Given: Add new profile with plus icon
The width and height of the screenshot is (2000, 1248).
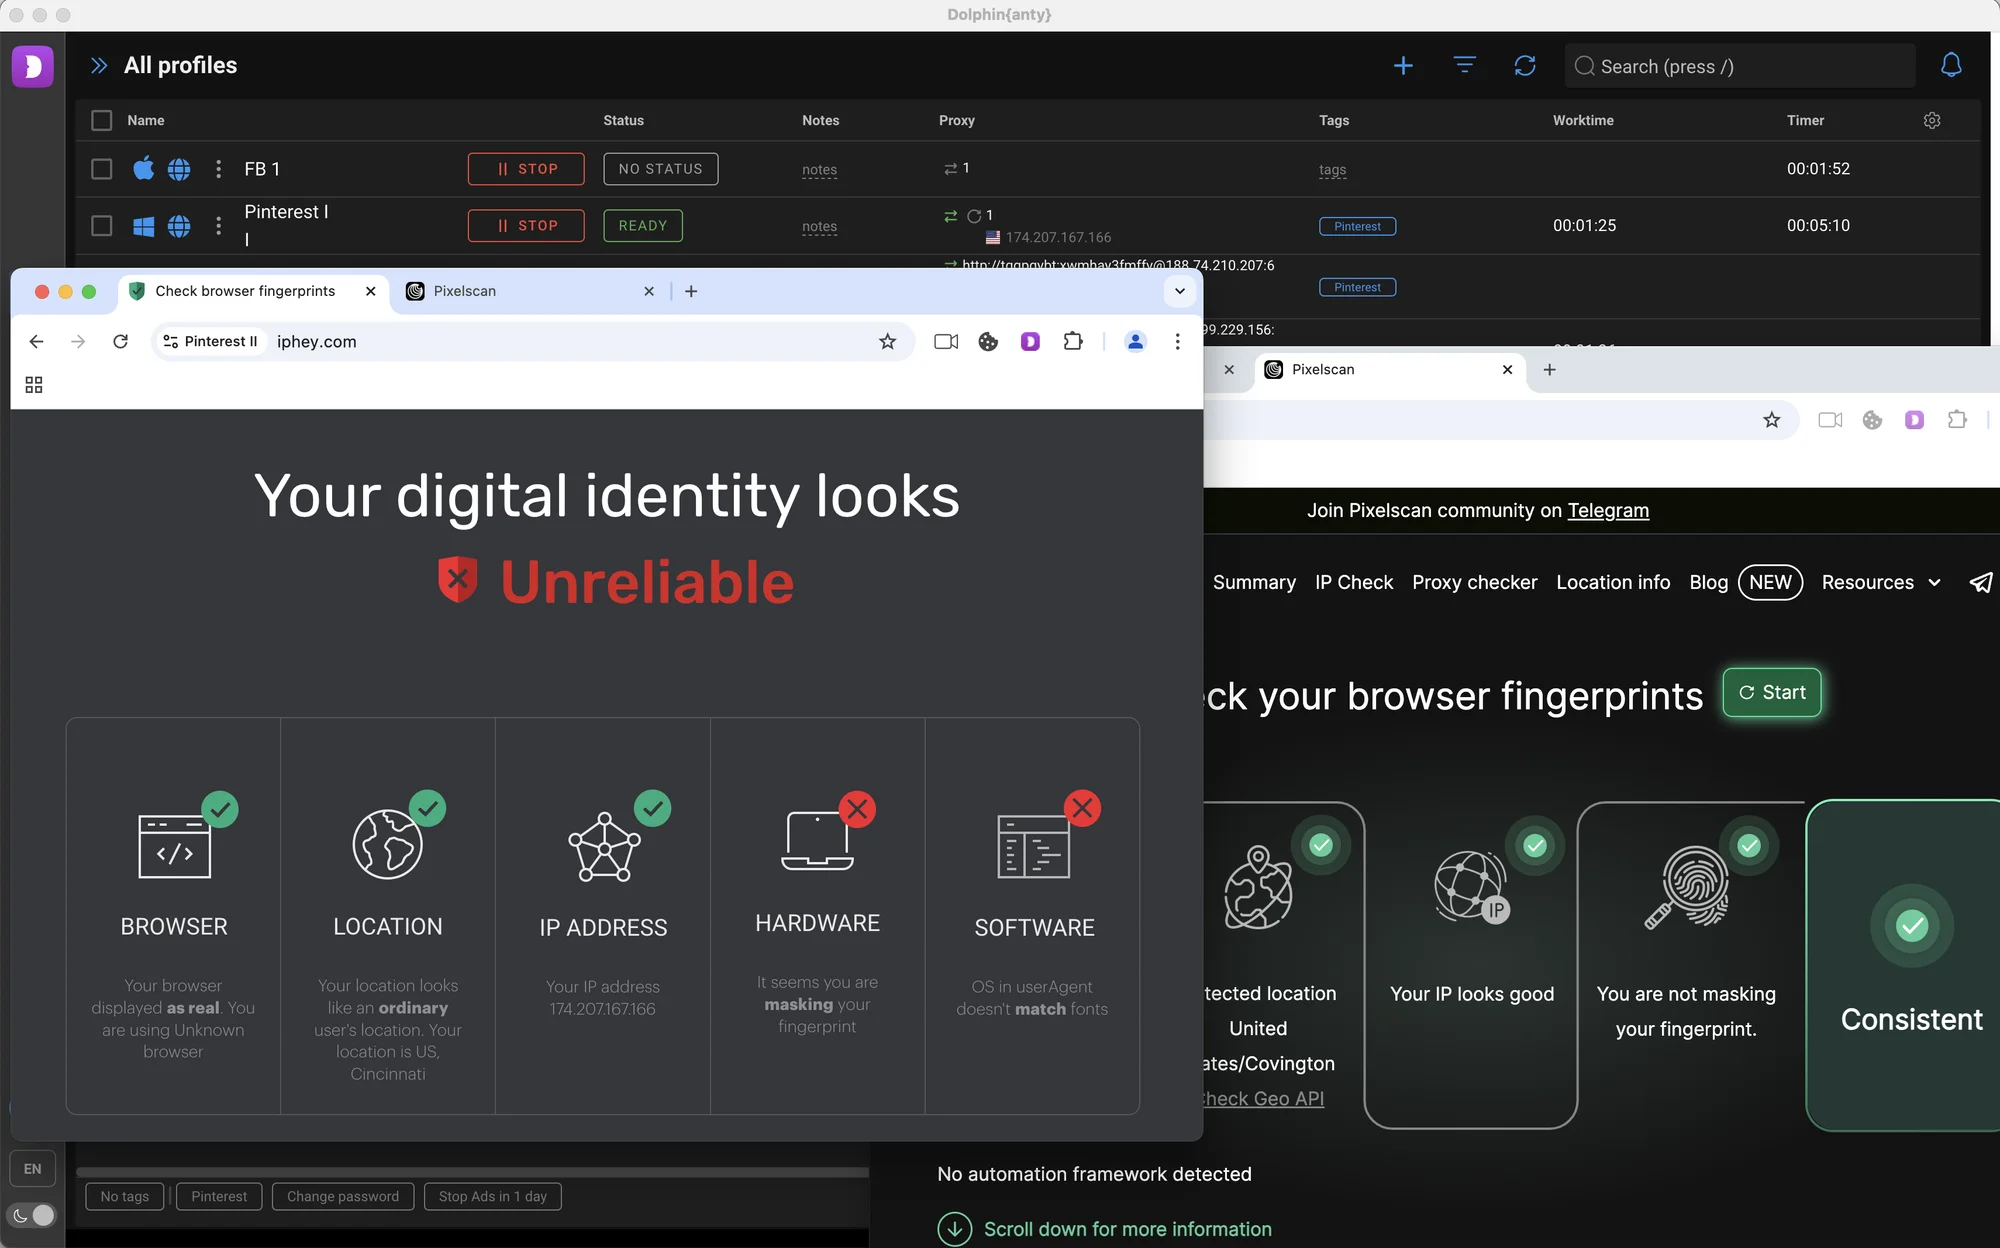Looking at the screenshot, I should [x=1403, y=66].
